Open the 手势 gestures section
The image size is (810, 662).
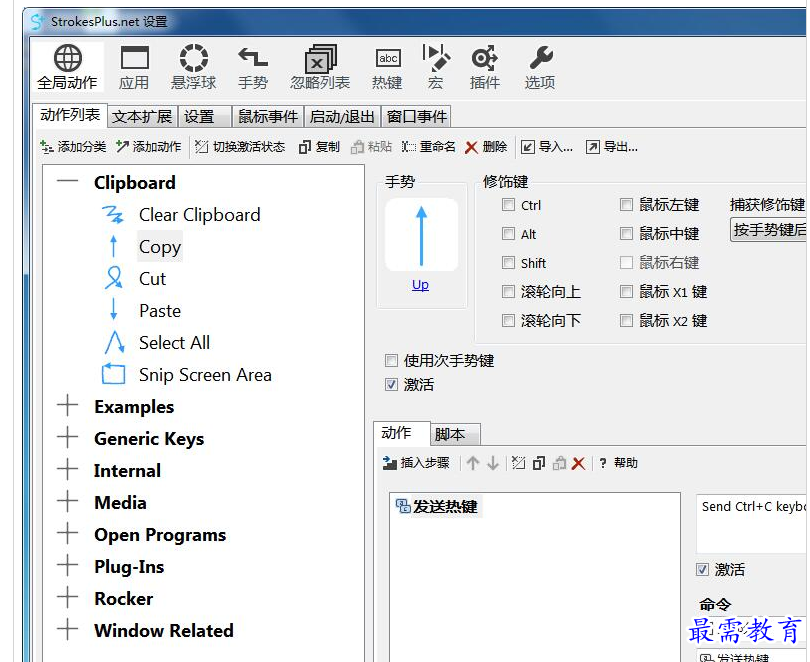253,67
